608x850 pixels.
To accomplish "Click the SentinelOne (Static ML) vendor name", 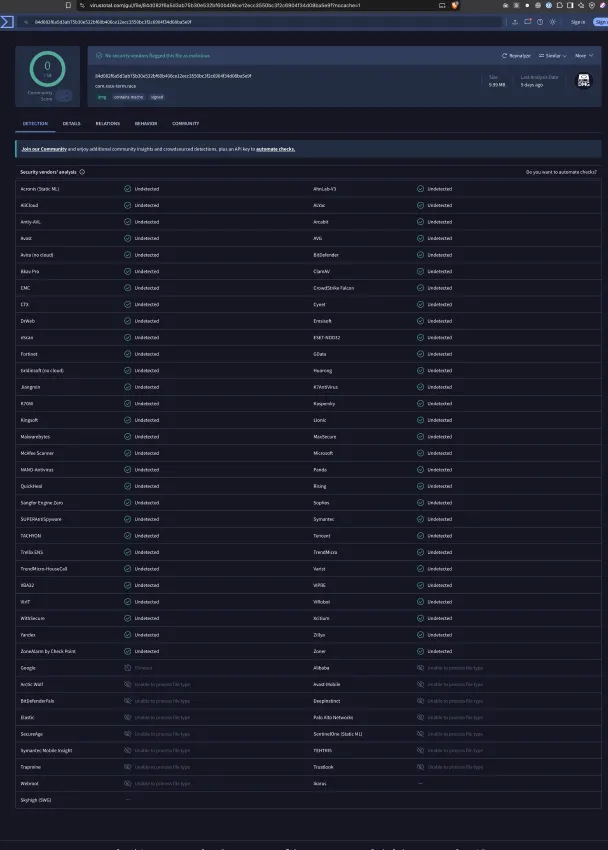I will (338, 734).
